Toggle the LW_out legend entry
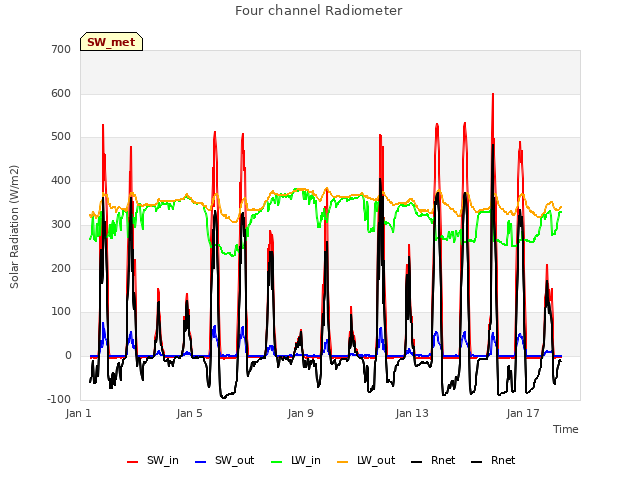The height and width of the screenshot is (480, 640). click(x=366, y=460)
